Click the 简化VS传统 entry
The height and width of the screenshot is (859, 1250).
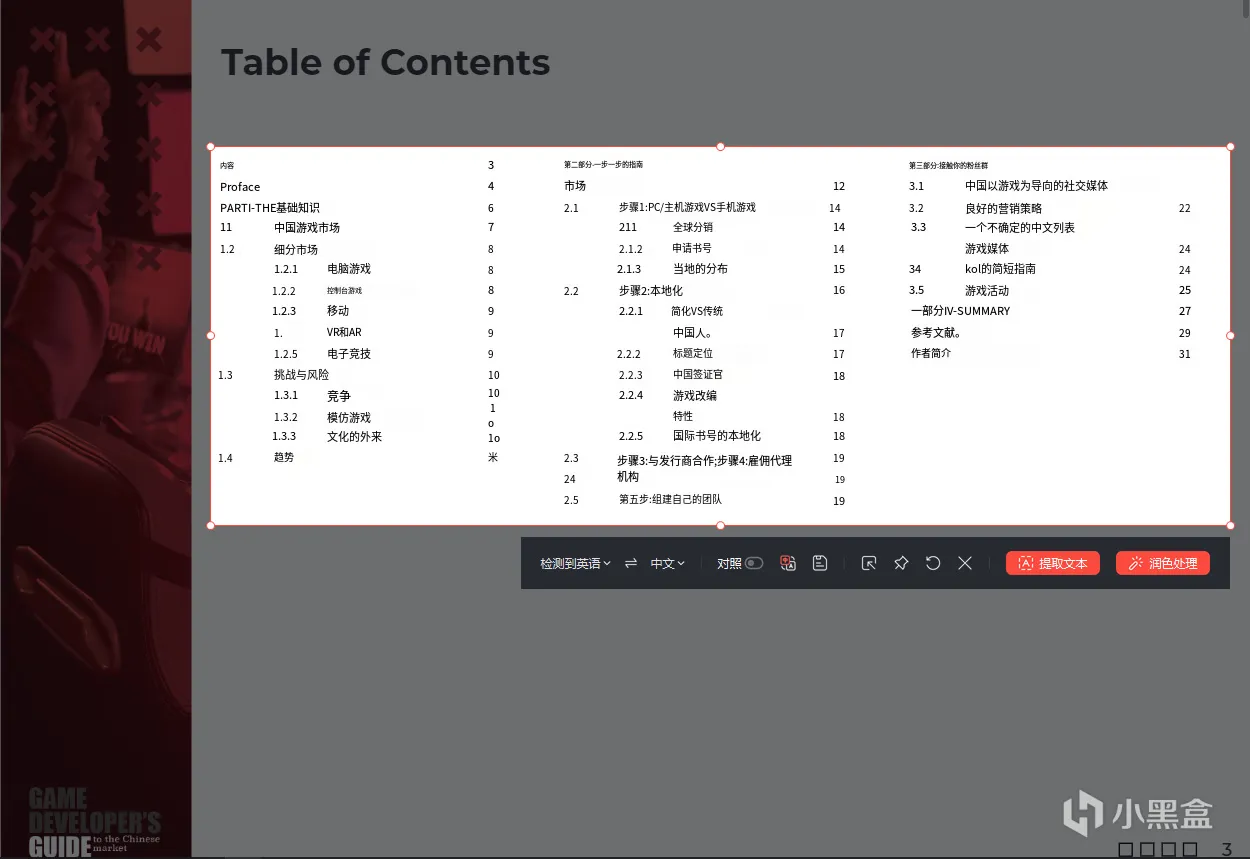click(697, 312)
